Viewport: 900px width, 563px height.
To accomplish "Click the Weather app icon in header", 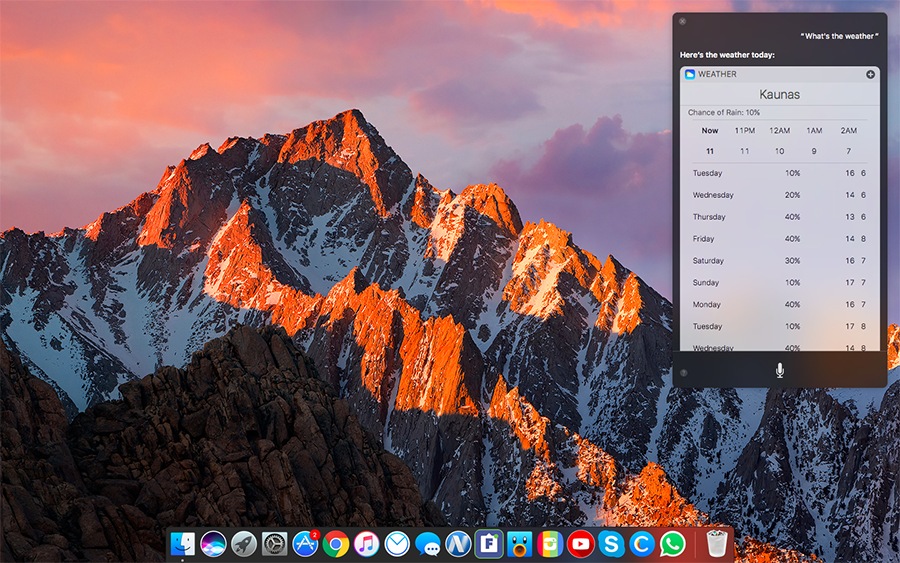I will (690, 74).
